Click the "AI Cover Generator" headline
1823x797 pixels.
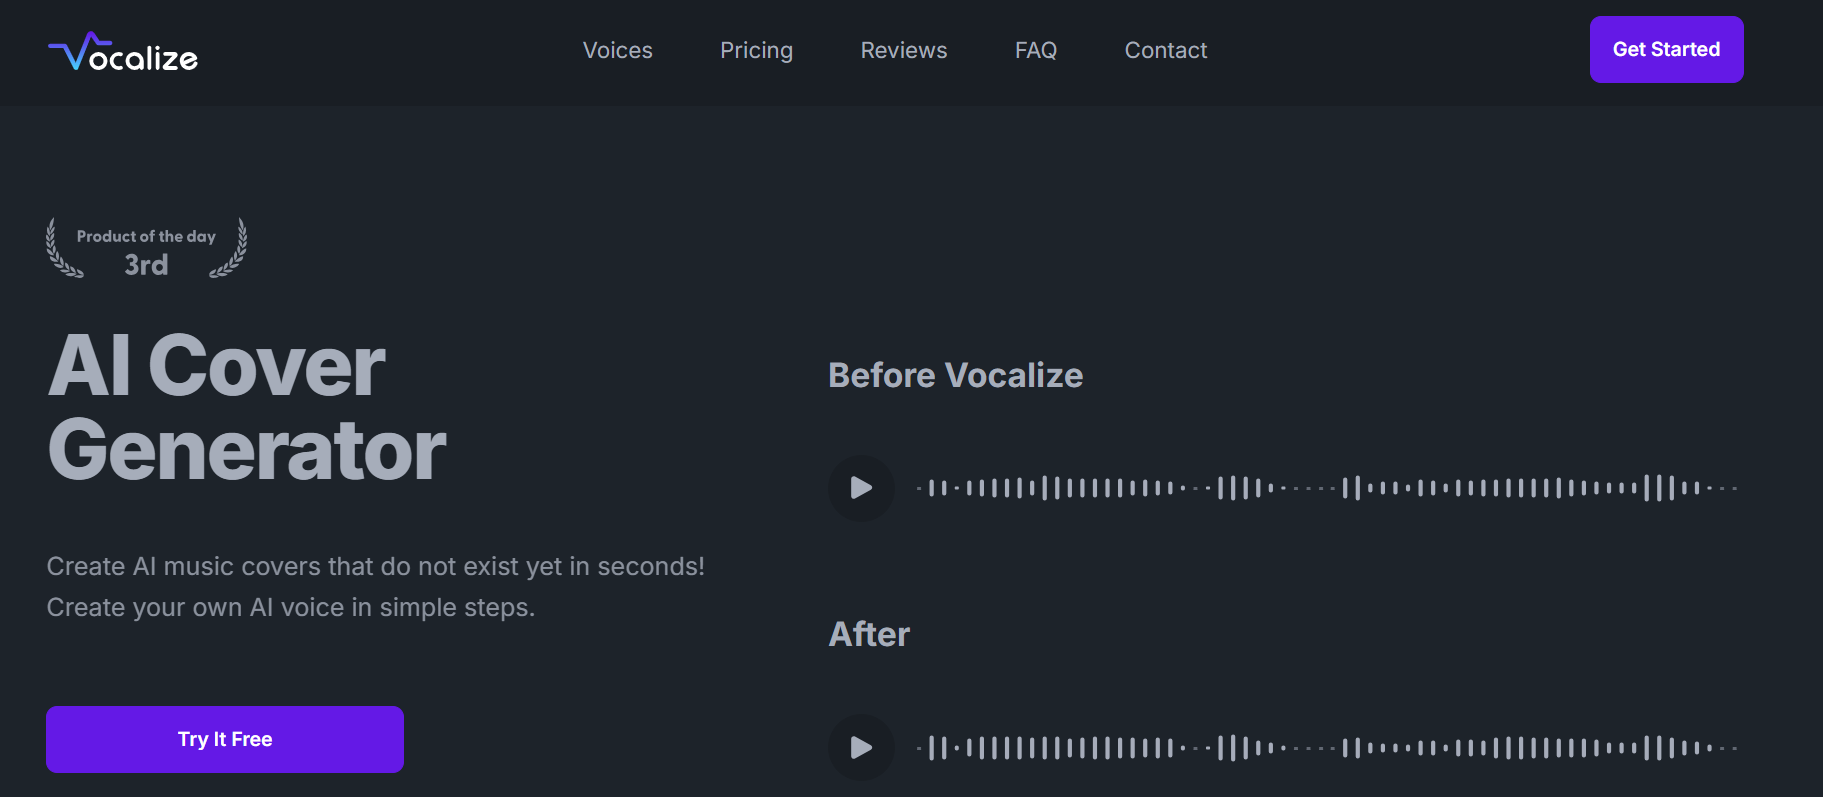[246, 408]
